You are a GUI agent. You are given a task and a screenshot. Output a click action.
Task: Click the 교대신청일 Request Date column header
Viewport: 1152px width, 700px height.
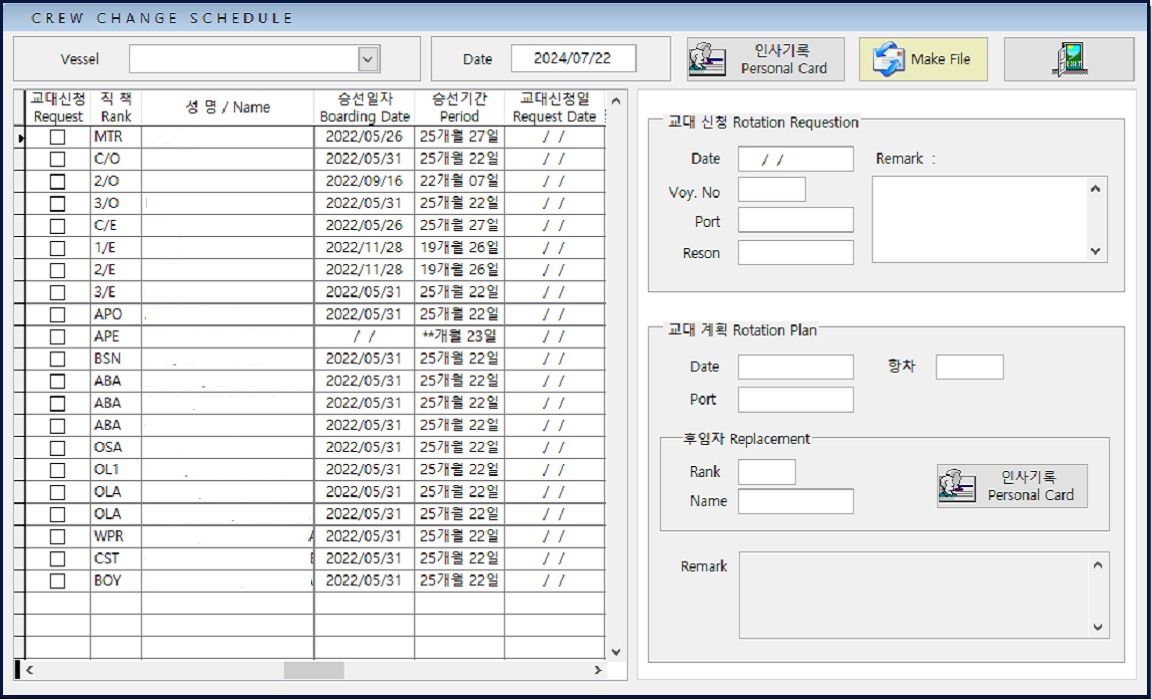tap(555, 107)
